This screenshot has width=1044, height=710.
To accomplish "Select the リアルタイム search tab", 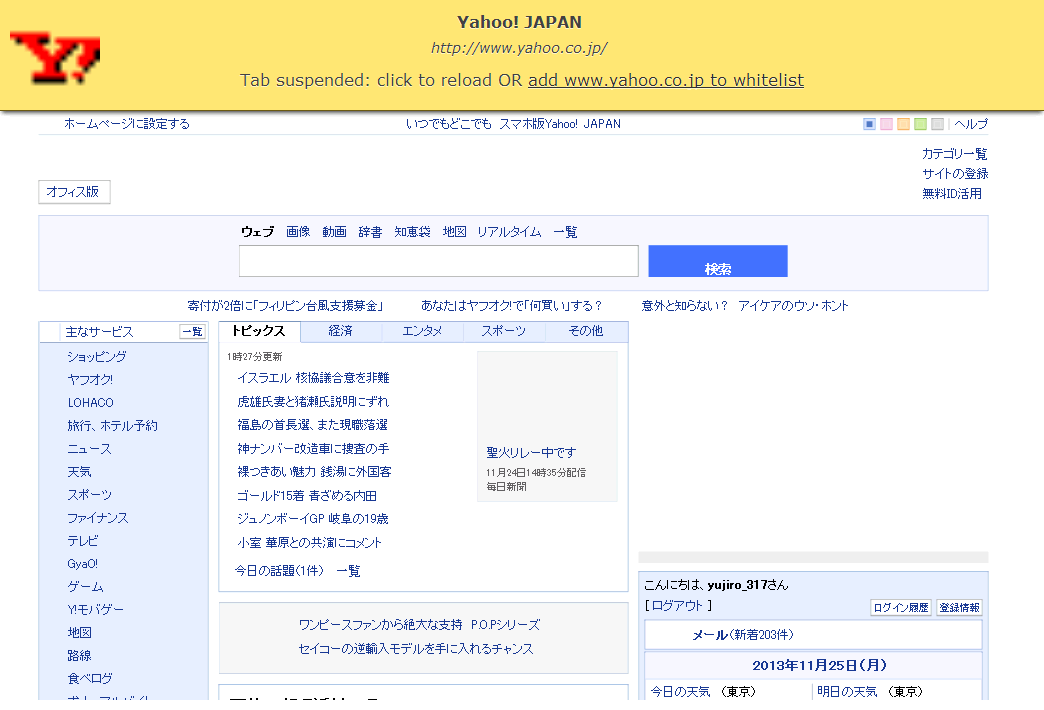I will (509, 232).
